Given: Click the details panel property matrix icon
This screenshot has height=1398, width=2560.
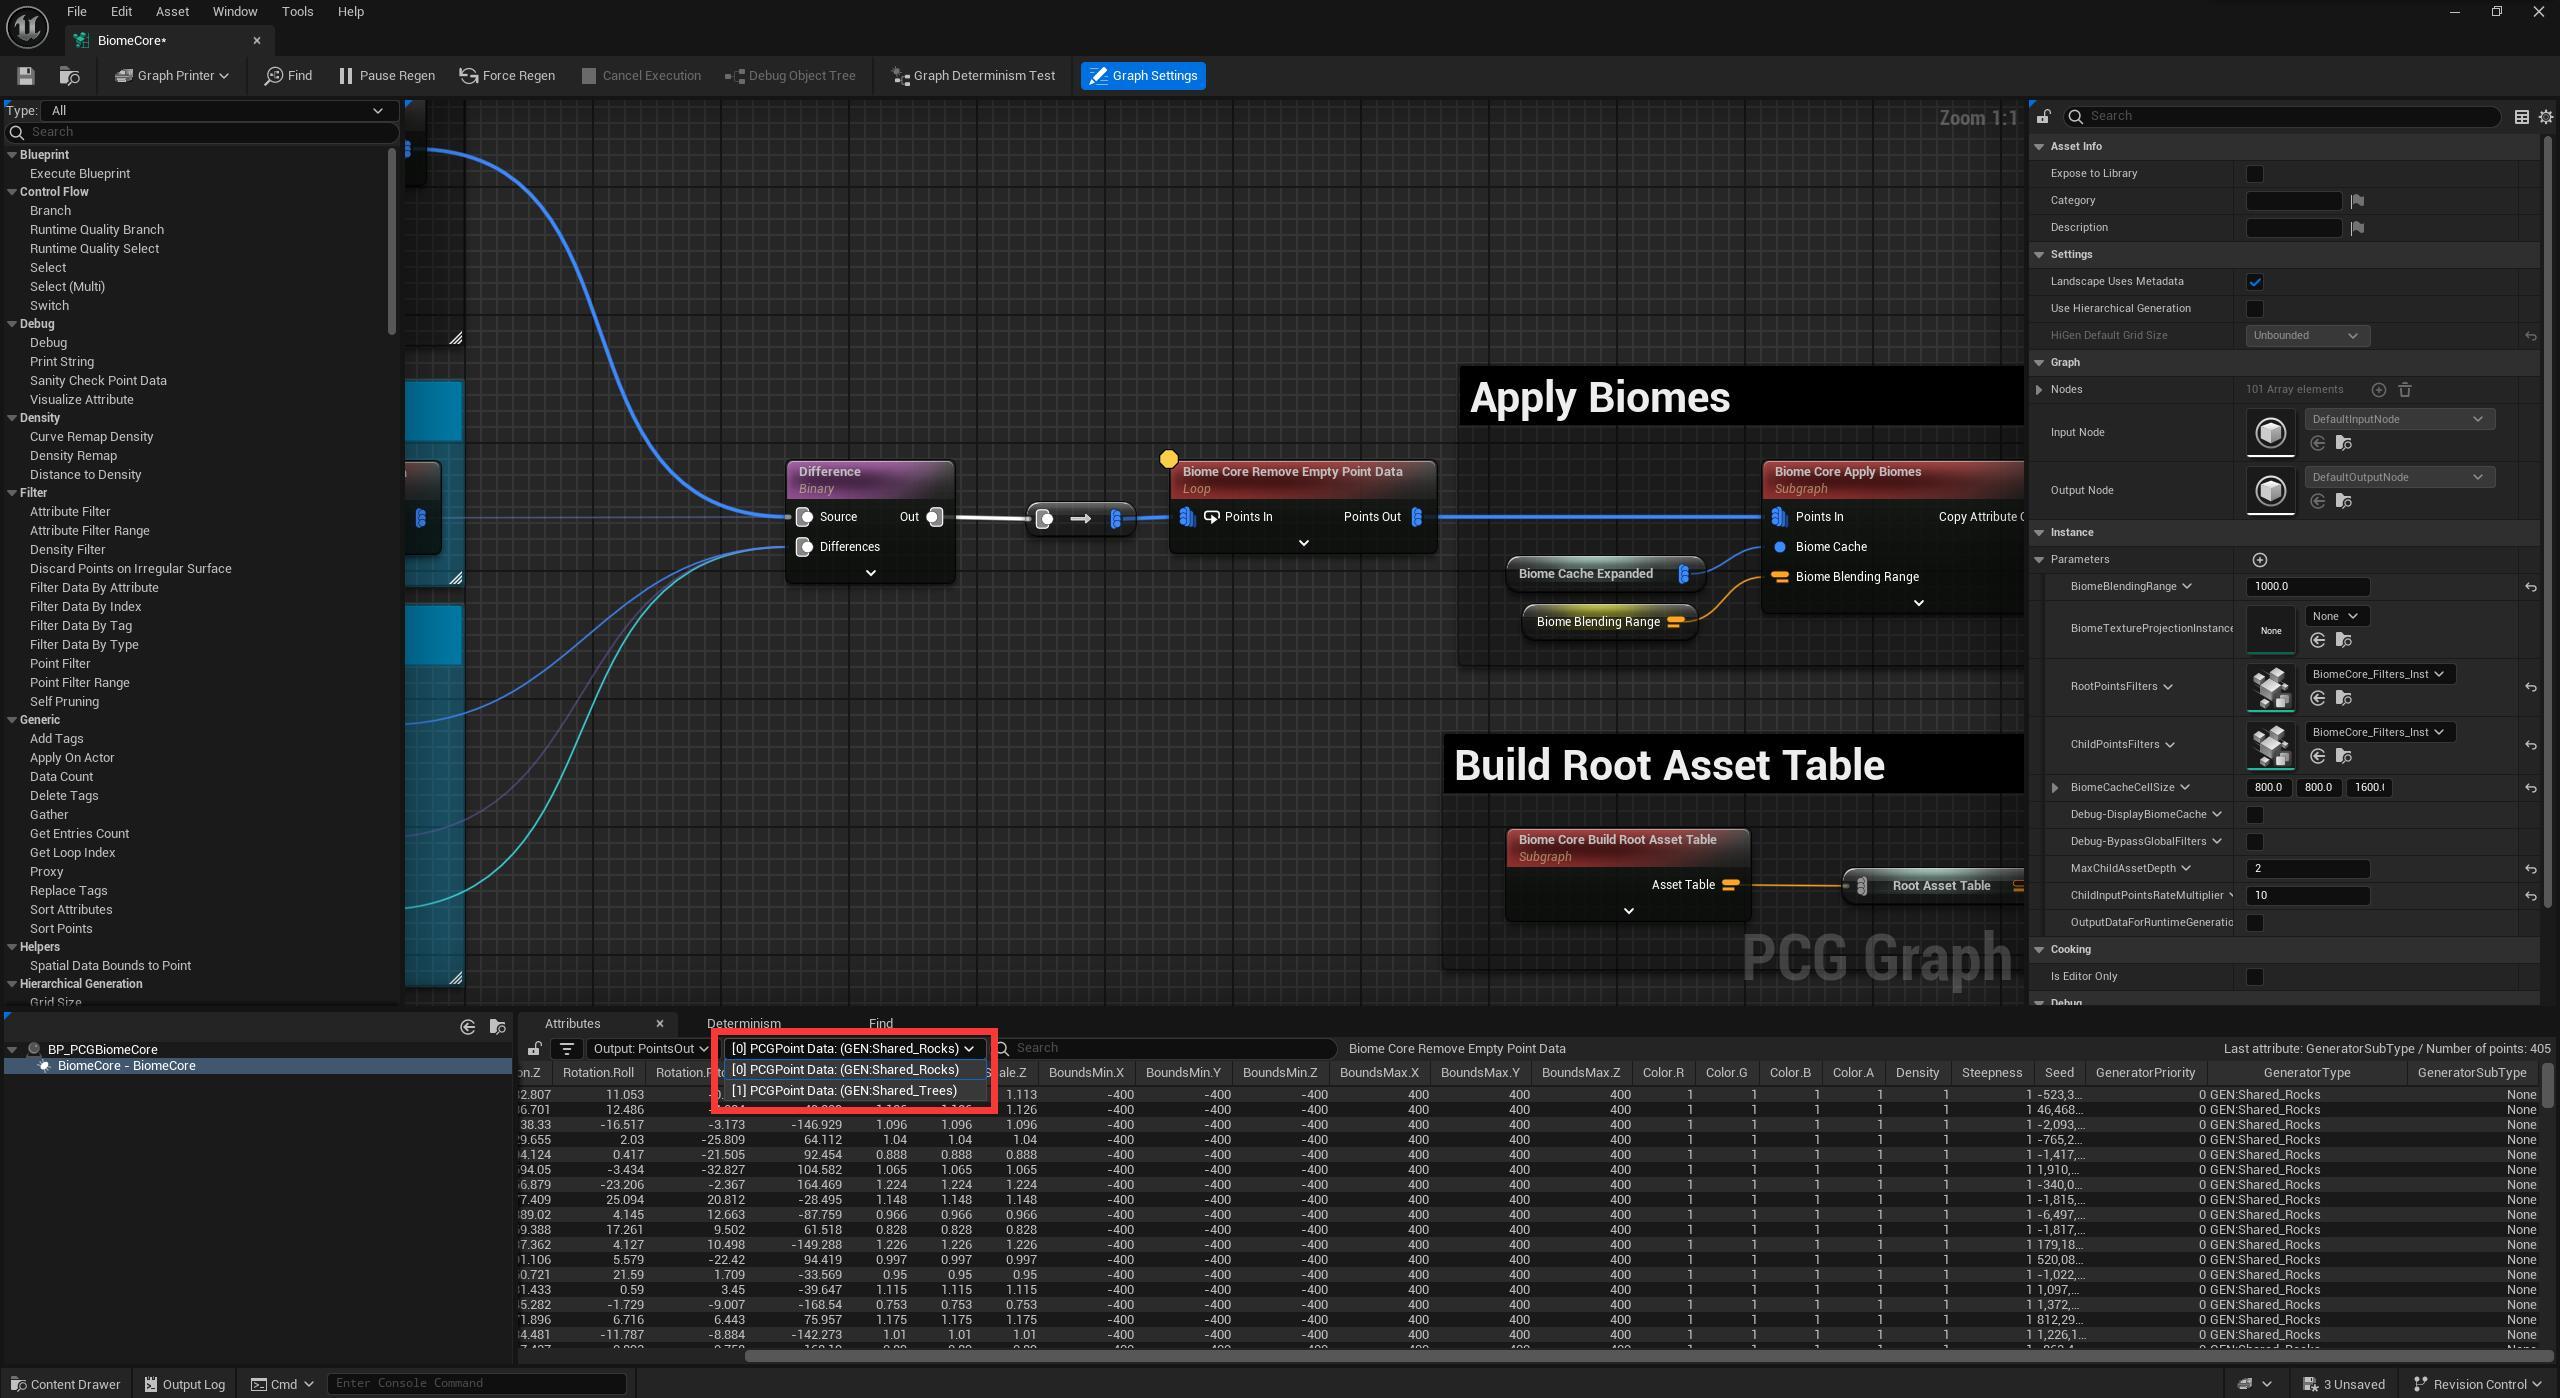Looking at the screenshot, I should (x=2521, y=117).
